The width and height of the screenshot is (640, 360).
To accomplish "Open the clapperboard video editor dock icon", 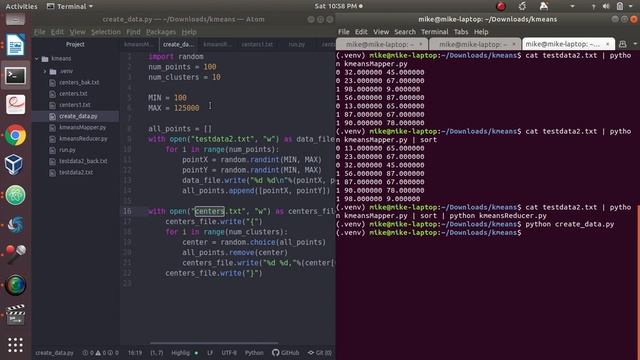I will click(16, 315).
